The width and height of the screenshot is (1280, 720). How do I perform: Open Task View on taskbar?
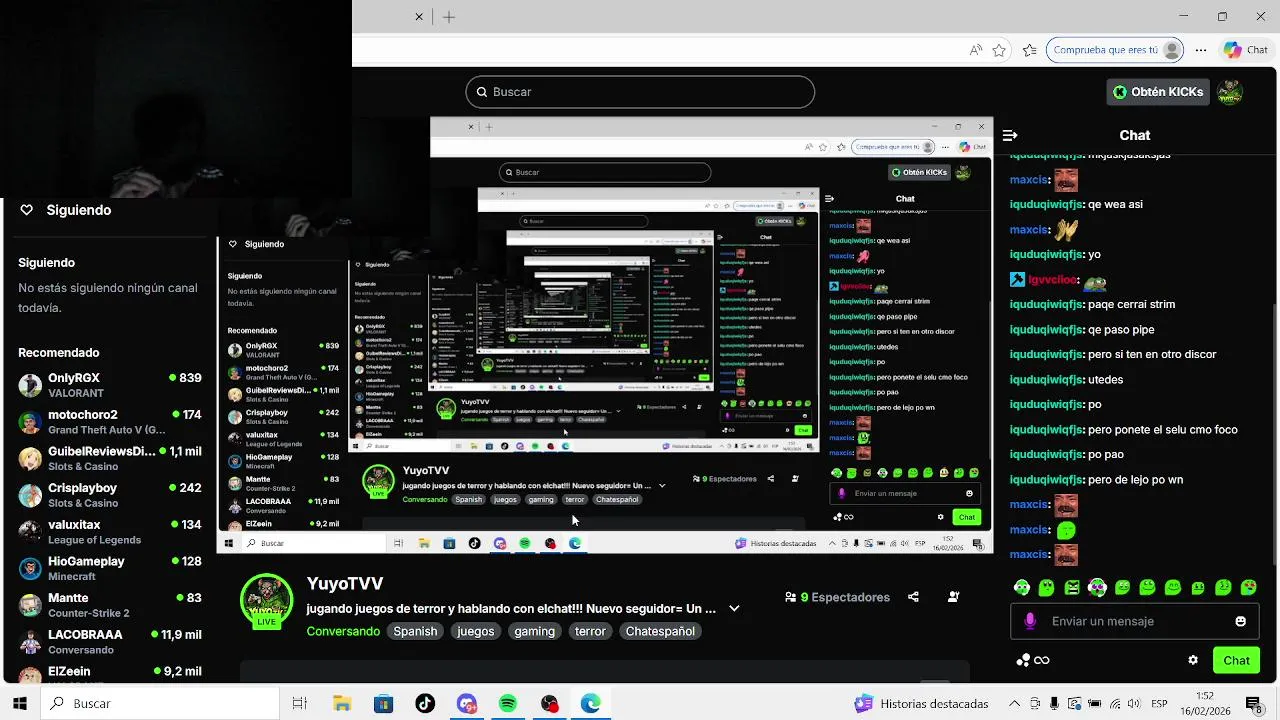(x=299, y=704)
